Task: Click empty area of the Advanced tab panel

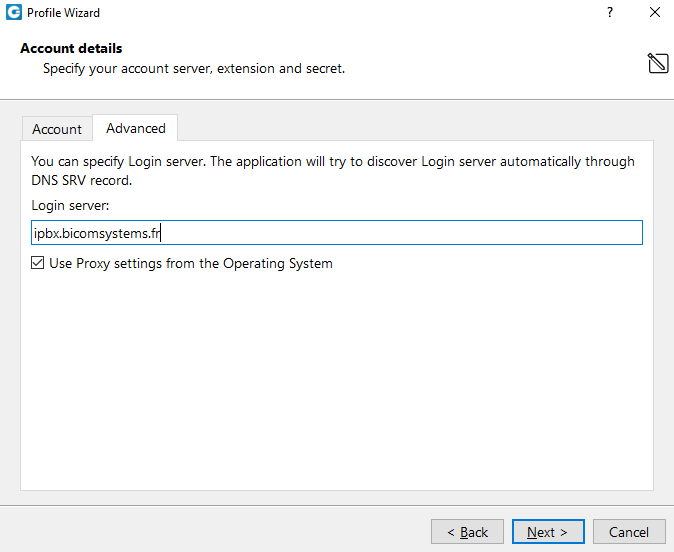Action: pyautogui.click(x=337, y=378)
